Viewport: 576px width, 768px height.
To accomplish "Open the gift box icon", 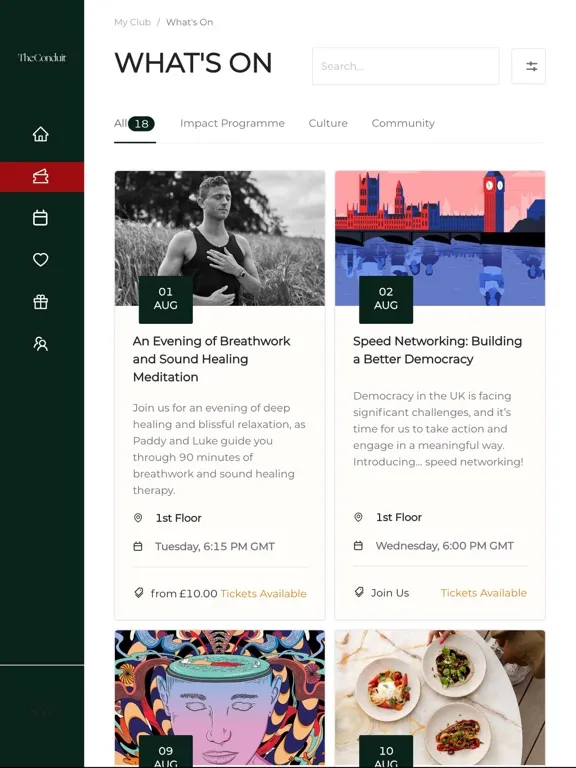I will (x=41, y=302).
